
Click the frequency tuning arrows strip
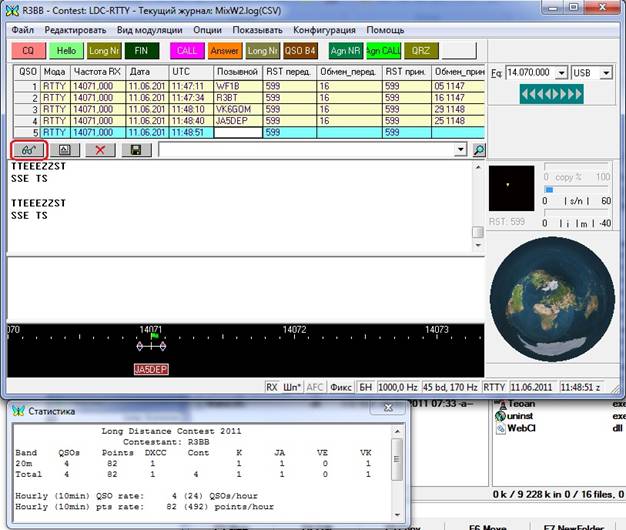click(552, 94)
